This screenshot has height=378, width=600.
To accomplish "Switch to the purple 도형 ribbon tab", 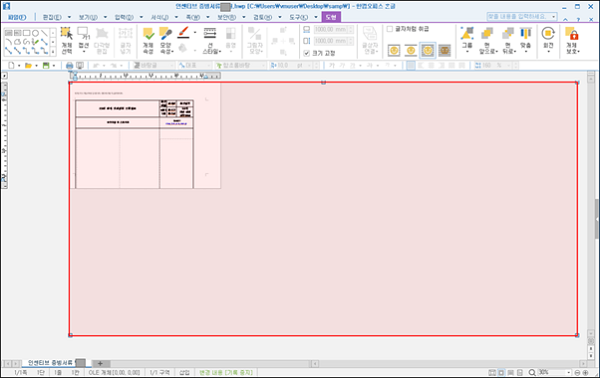I will (x=331, y=17).
